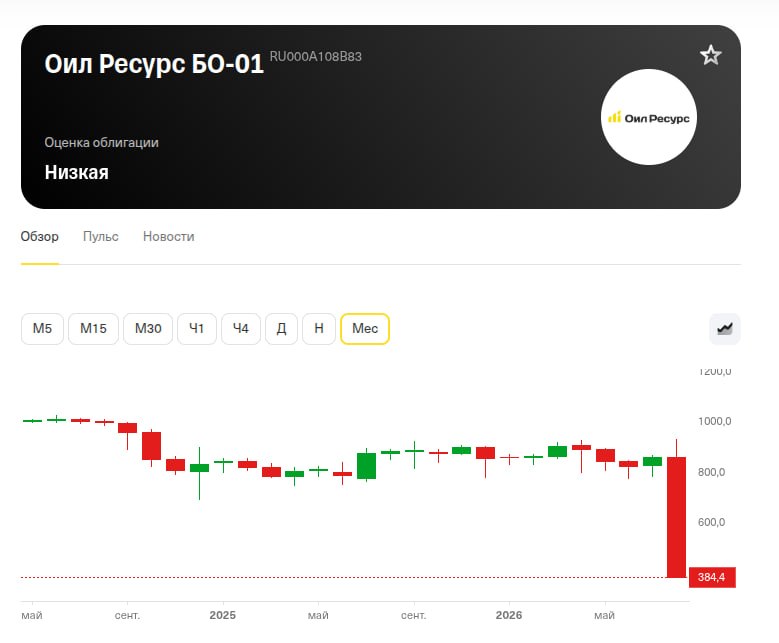
Task: Click the ISIN code RU000A108B83
Action: tap(315, 57)
